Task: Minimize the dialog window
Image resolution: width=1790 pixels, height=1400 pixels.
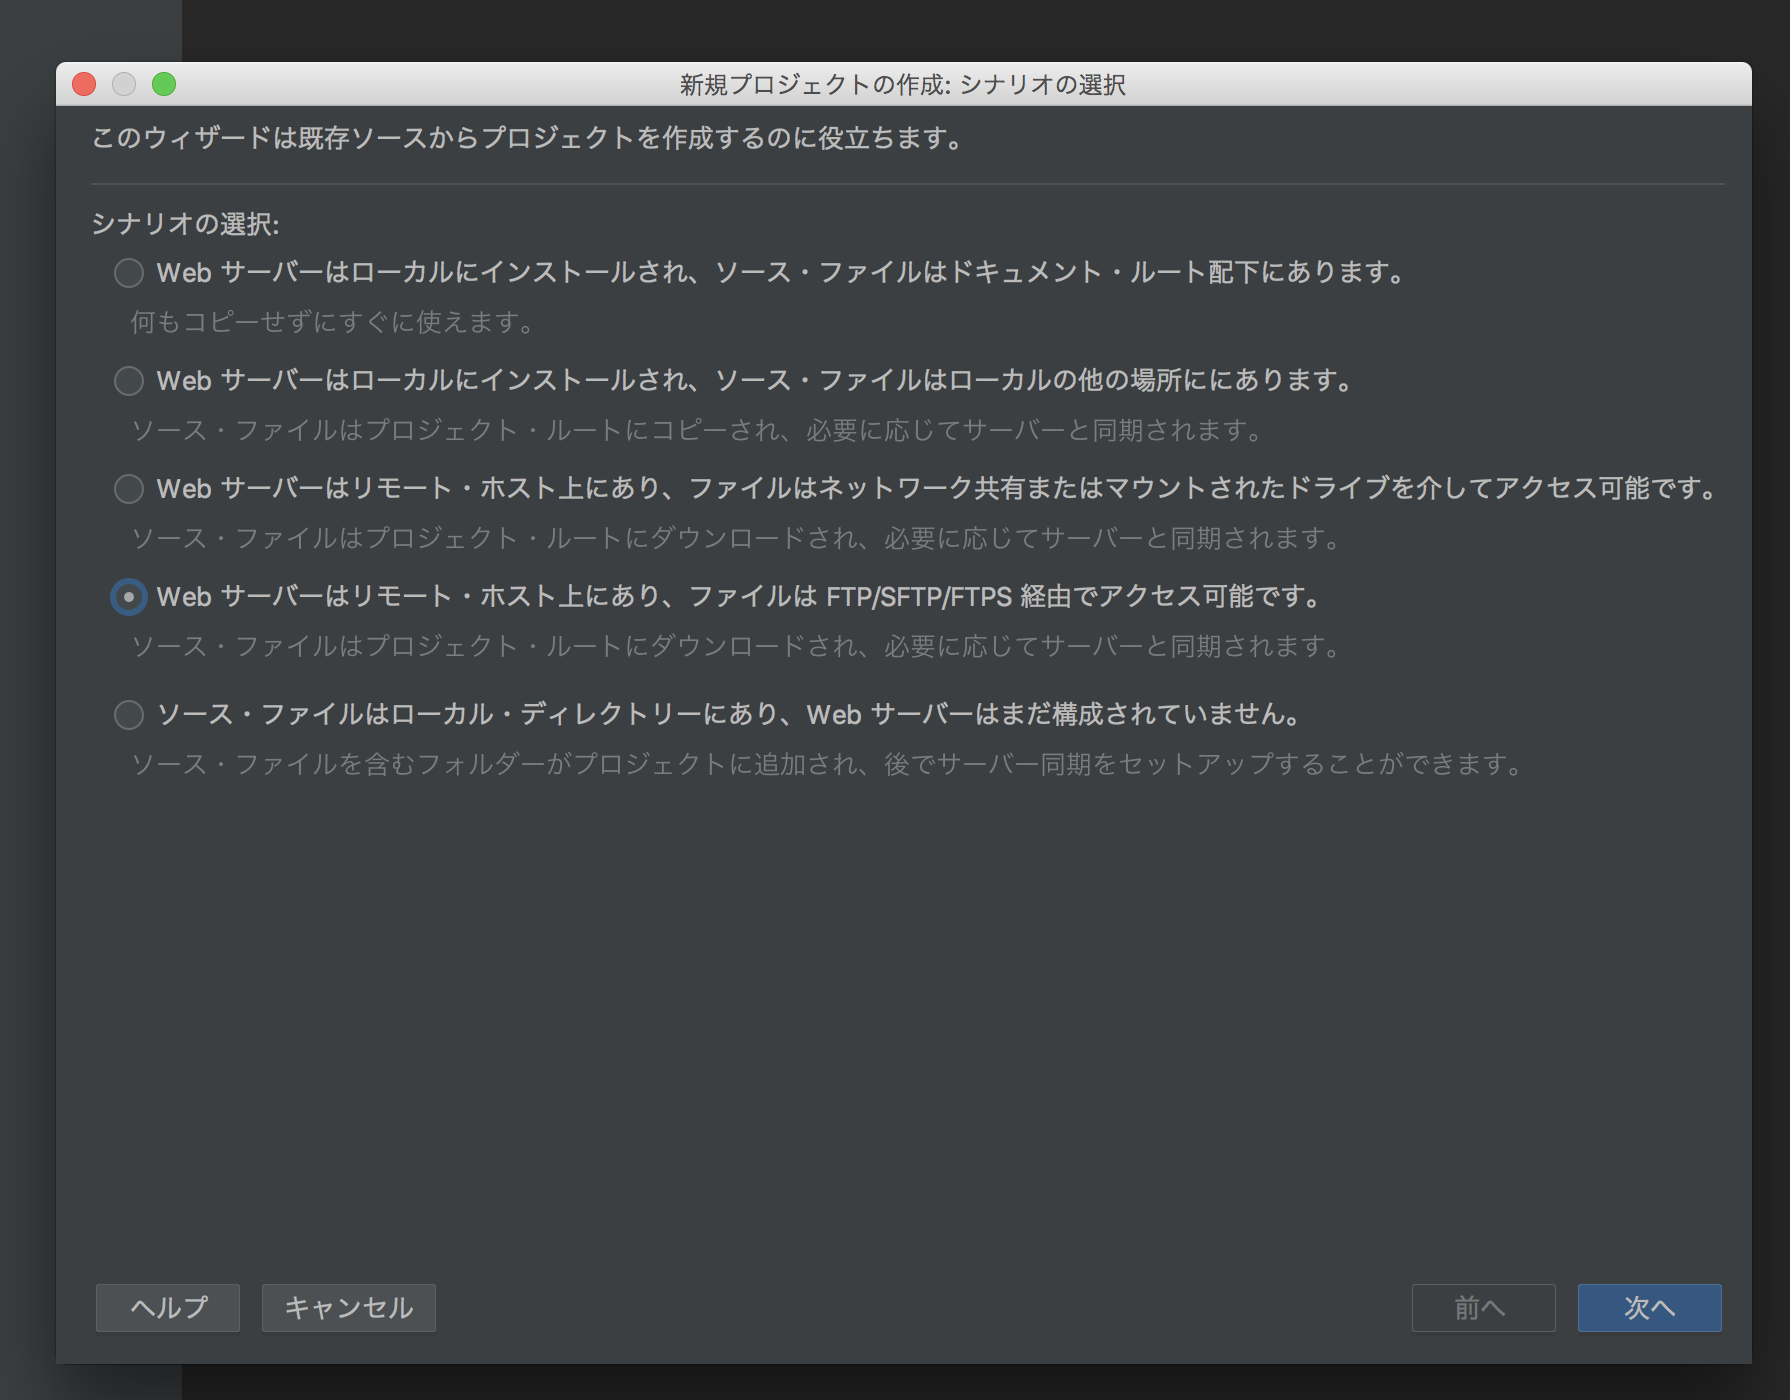Action: pos(124,86)
